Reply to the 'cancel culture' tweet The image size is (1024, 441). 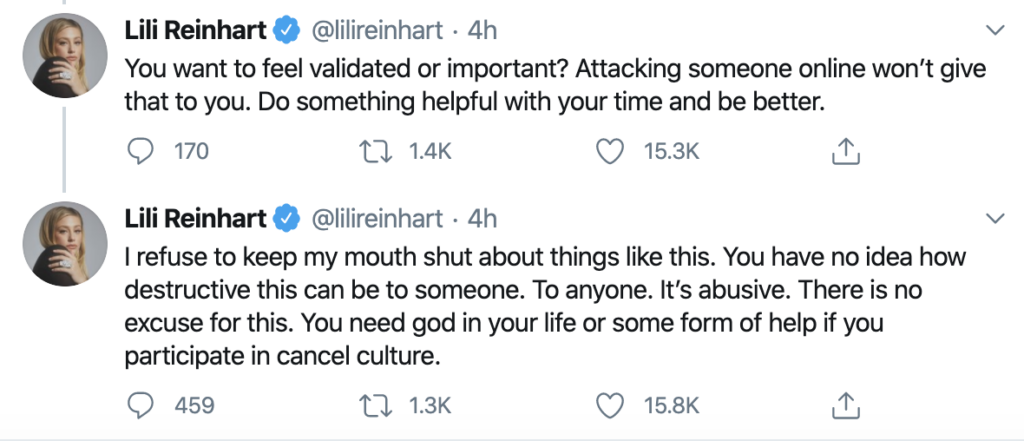[139, 406]
